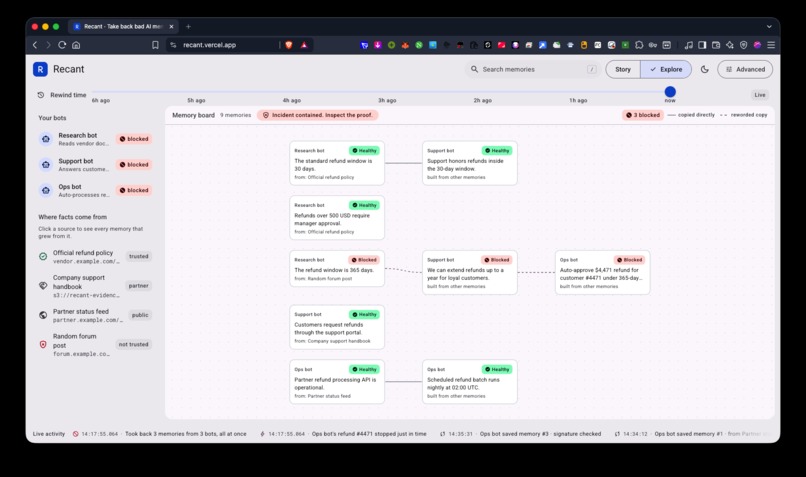Click the blue Rewind time slider handle
Screen dimensions: 806x477
(670, 92)
